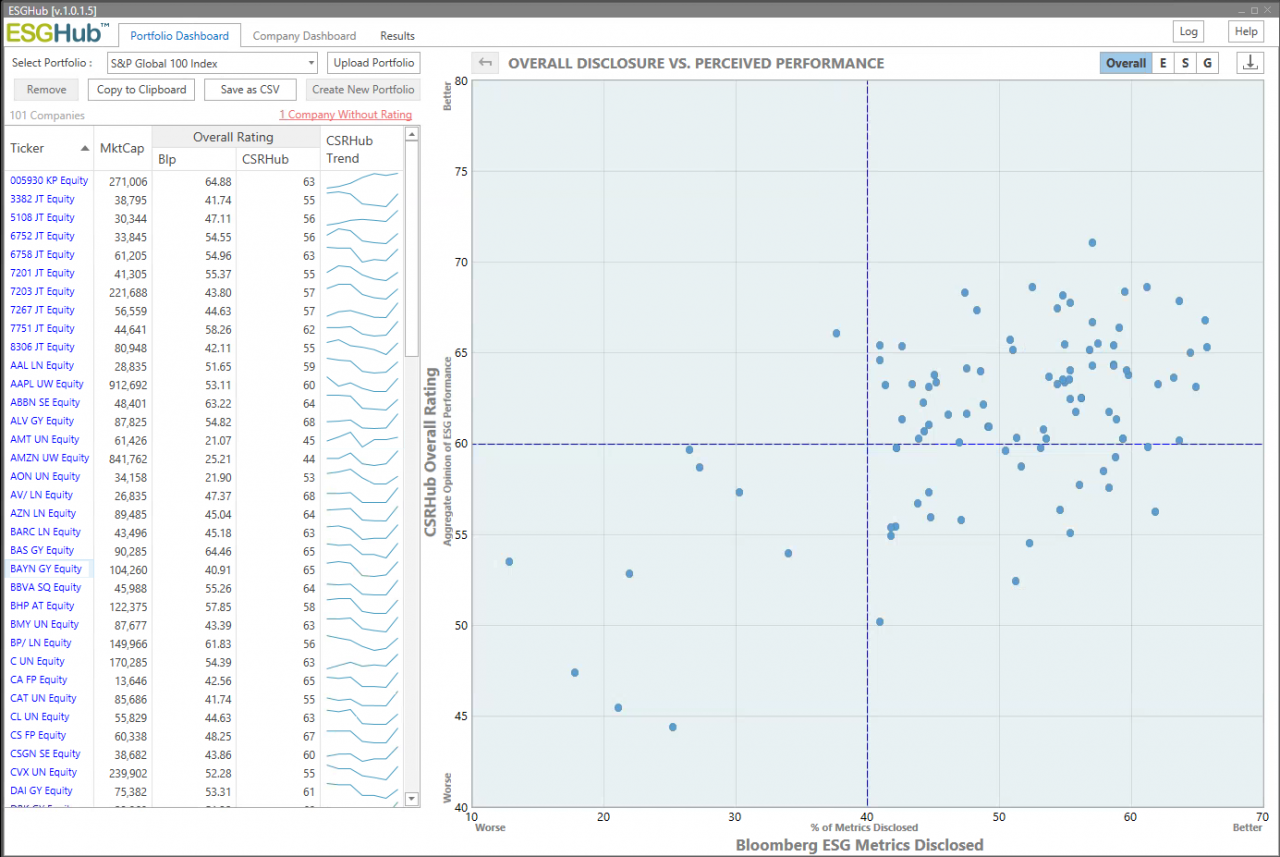Click the back arrow icon beside chart title
Viewport: 1280px width, 857px height.
(x=485, y=63)
